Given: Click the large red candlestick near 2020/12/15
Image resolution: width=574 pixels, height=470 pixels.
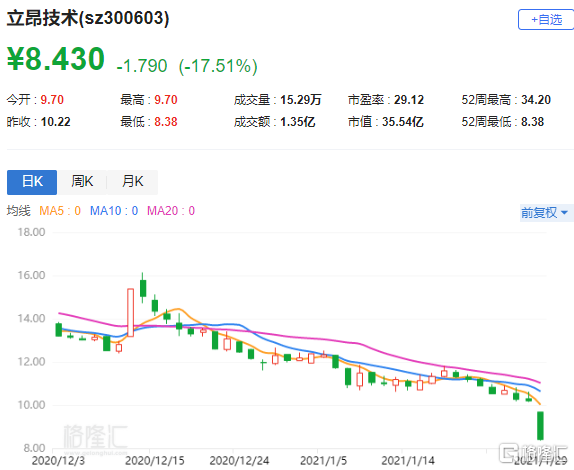Looking at the screenshot, I should (130, 313).
